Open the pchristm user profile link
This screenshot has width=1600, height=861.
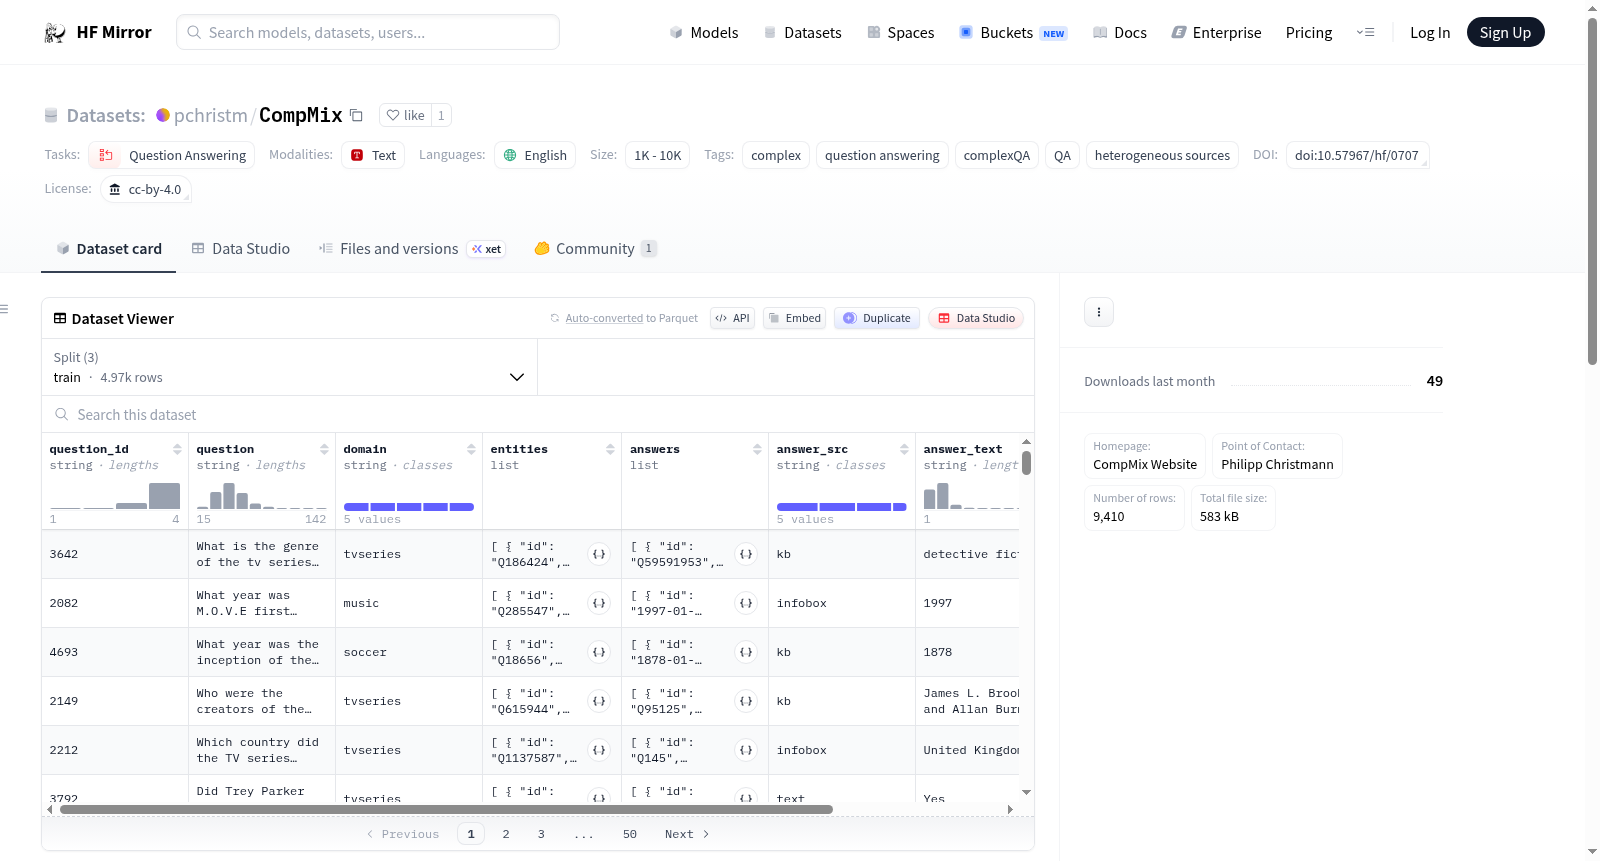[210, 116]
